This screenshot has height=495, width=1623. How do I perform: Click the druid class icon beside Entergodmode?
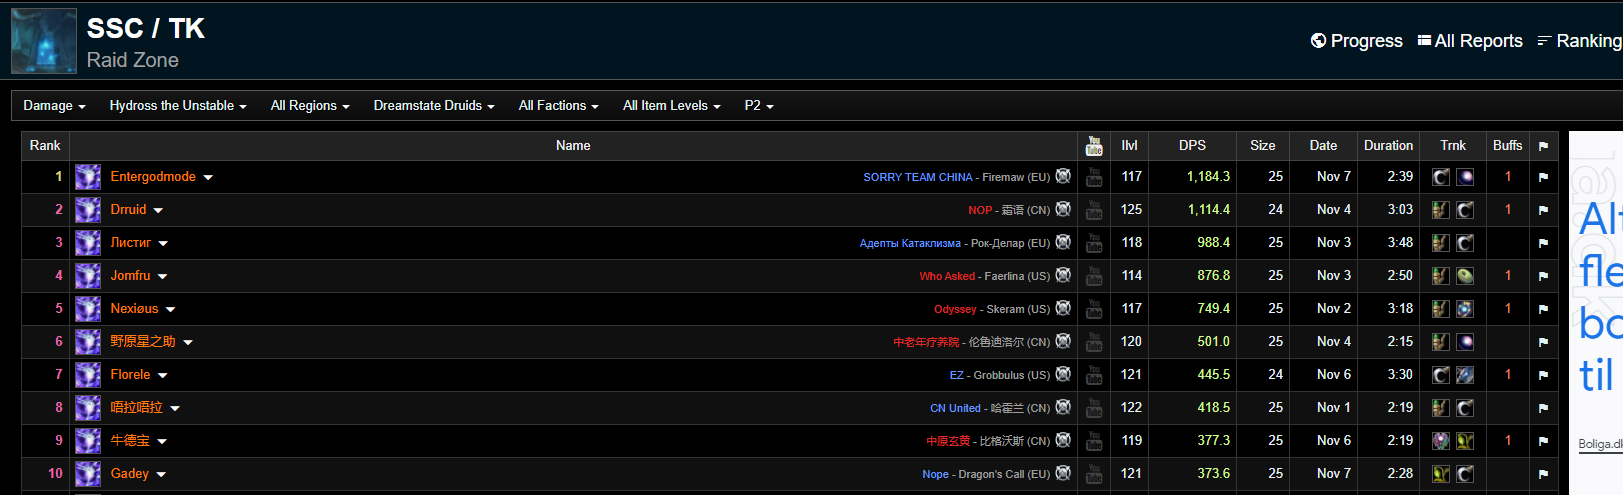[x=88, y=177]
